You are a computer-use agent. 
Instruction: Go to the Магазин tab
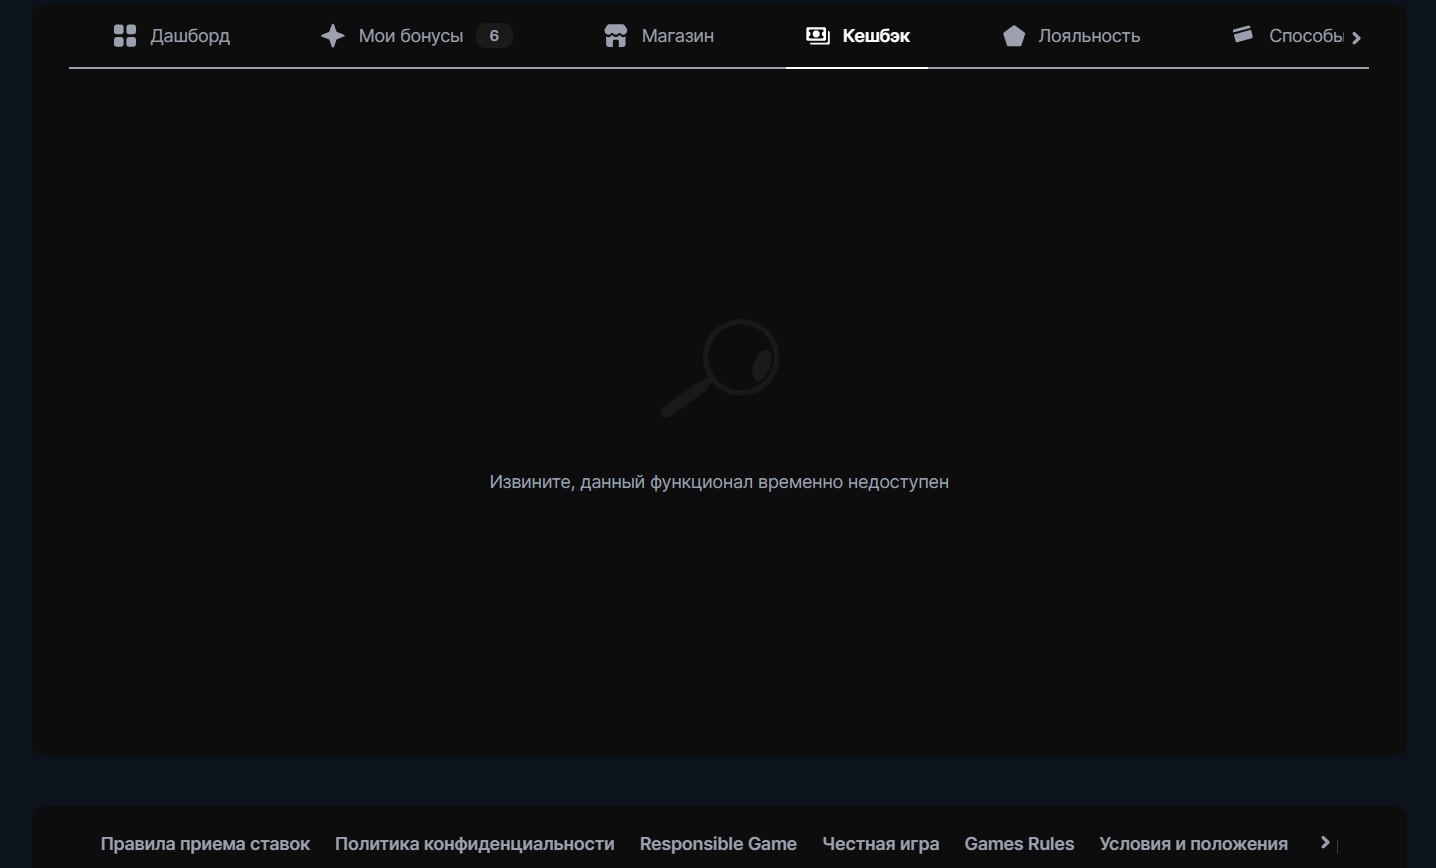coord(677,36)
